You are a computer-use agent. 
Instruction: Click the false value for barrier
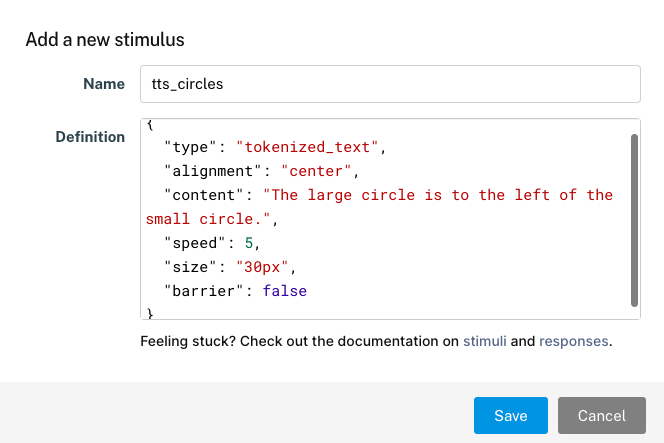[285, 291]
